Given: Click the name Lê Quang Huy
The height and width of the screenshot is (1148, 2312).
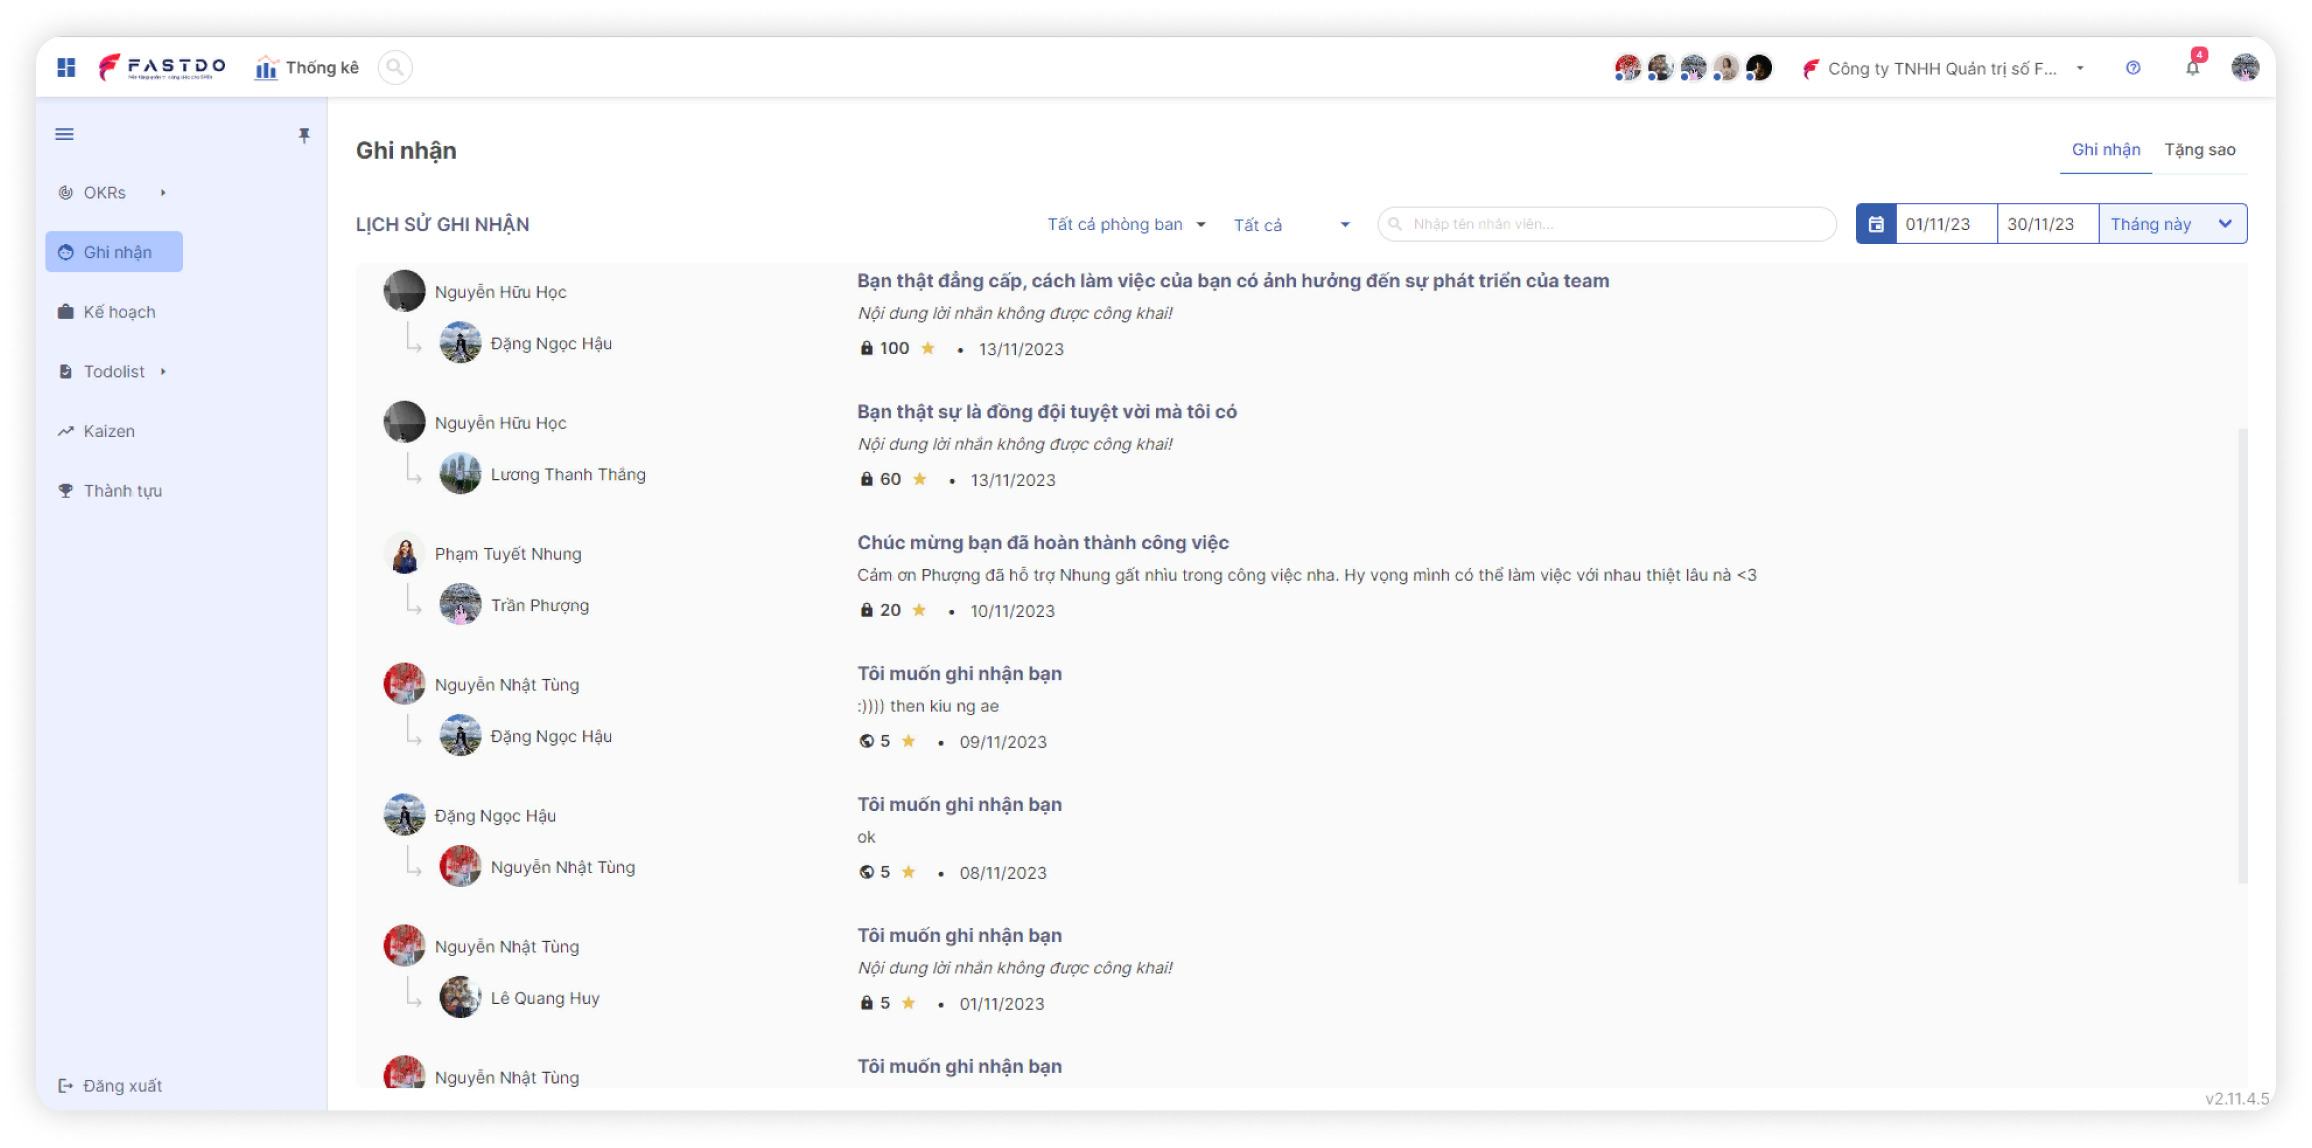Looking at the screenshot, I should pyautogui.click(x=545, y=998).
